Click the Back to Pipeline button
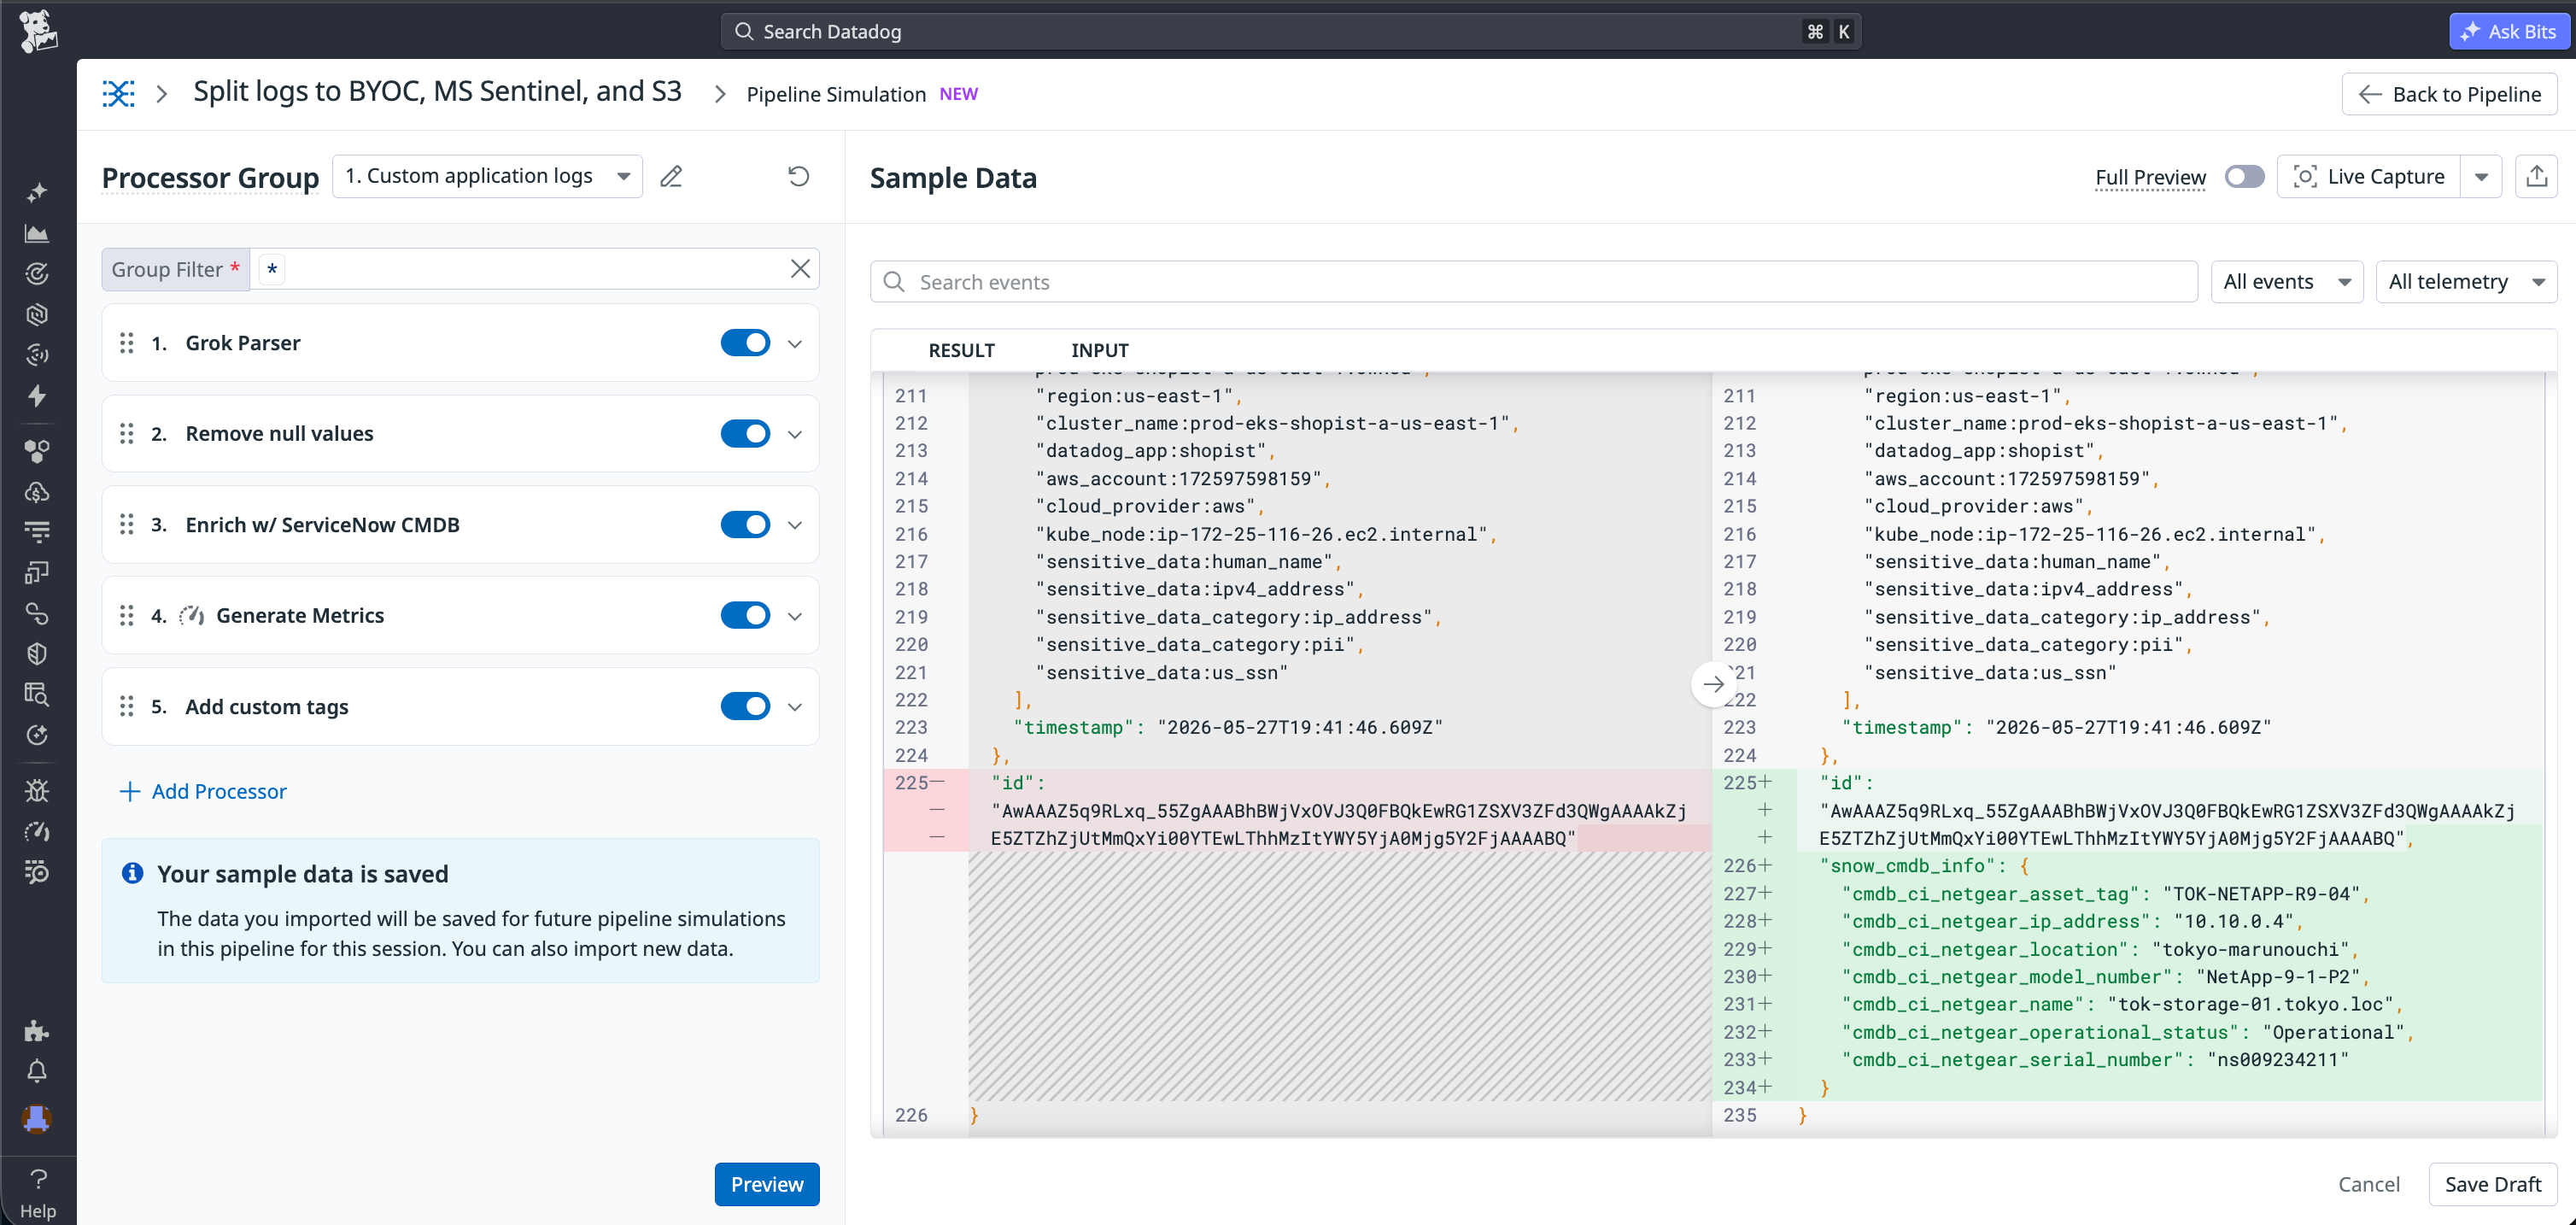 [2449, 94]
